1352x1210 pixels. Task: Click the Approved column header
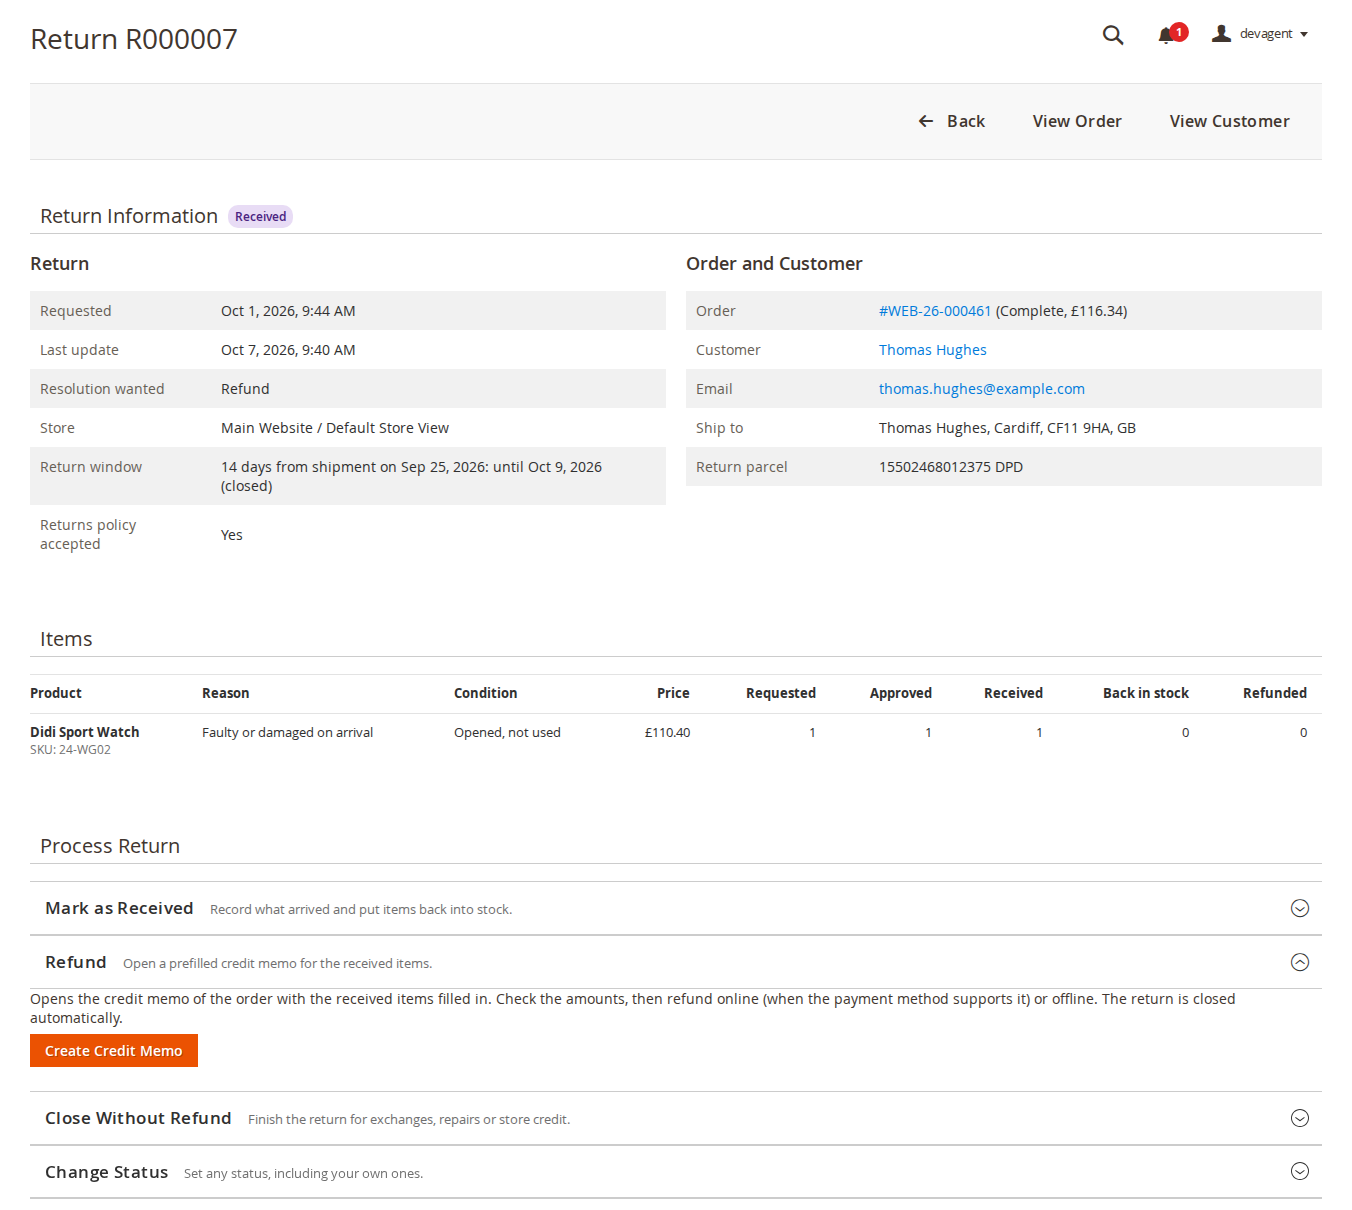pyautogui.click(x=901, y=693)
